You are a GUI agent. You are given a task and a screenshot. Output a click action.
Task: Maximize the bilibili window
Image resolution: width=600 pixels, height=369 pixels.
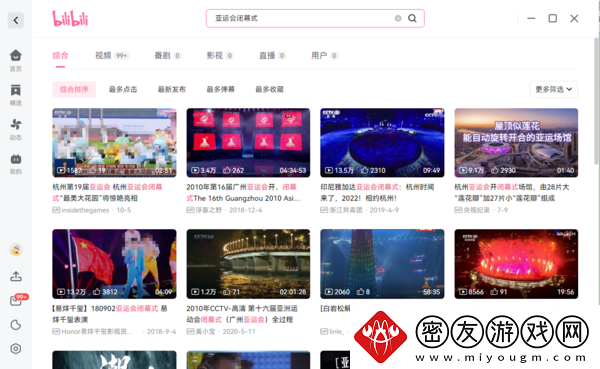coord(553,18)
